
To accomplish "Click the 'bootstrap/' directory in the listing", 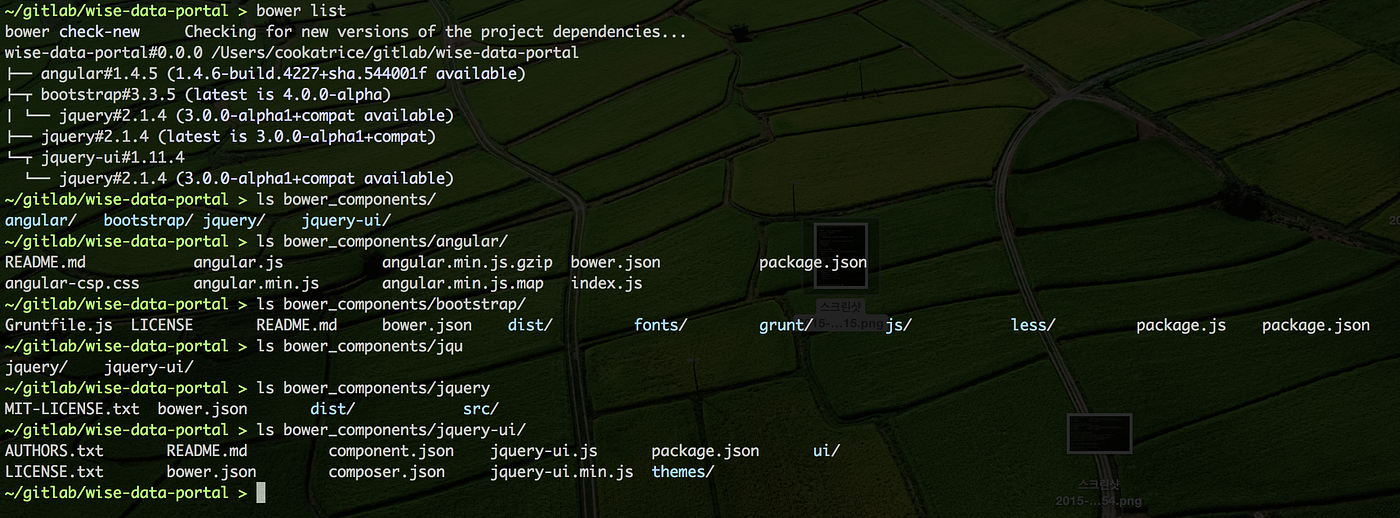I will (148, 221).
